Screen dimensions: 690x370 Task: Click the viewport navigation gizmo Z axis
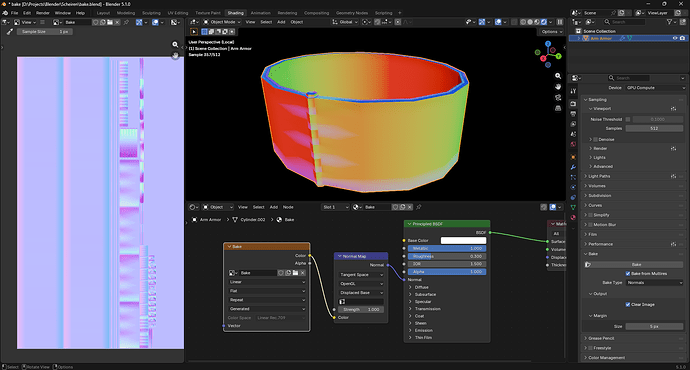coord(548,44)
